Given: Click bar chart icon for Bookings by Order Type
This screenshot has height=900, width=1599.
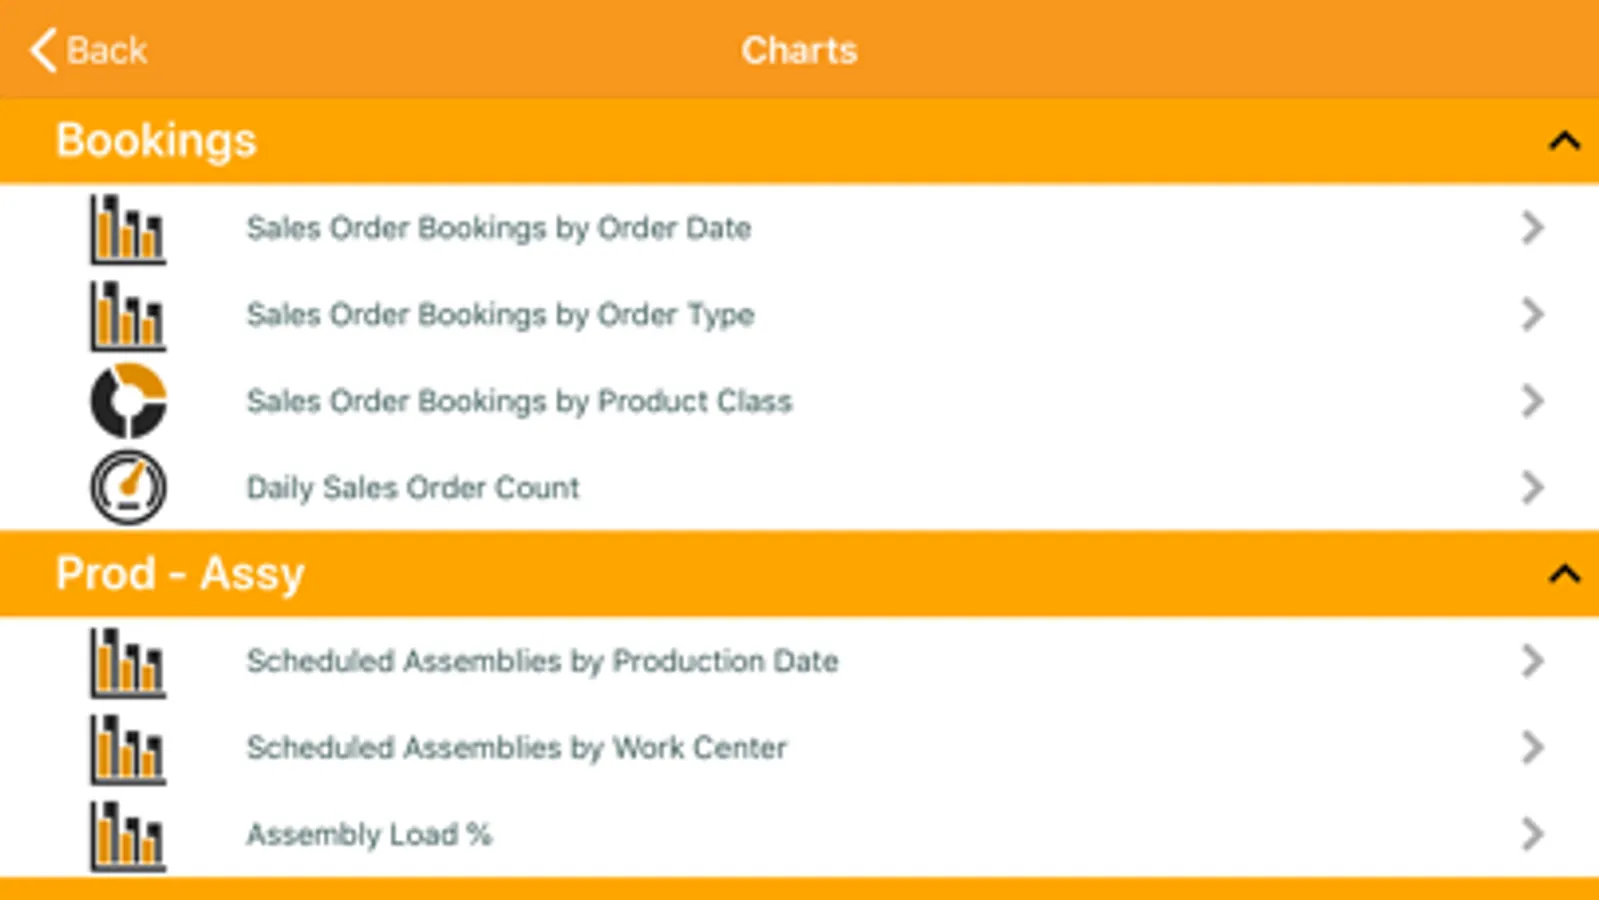Looking at the screenshot, I should point(128,316).
